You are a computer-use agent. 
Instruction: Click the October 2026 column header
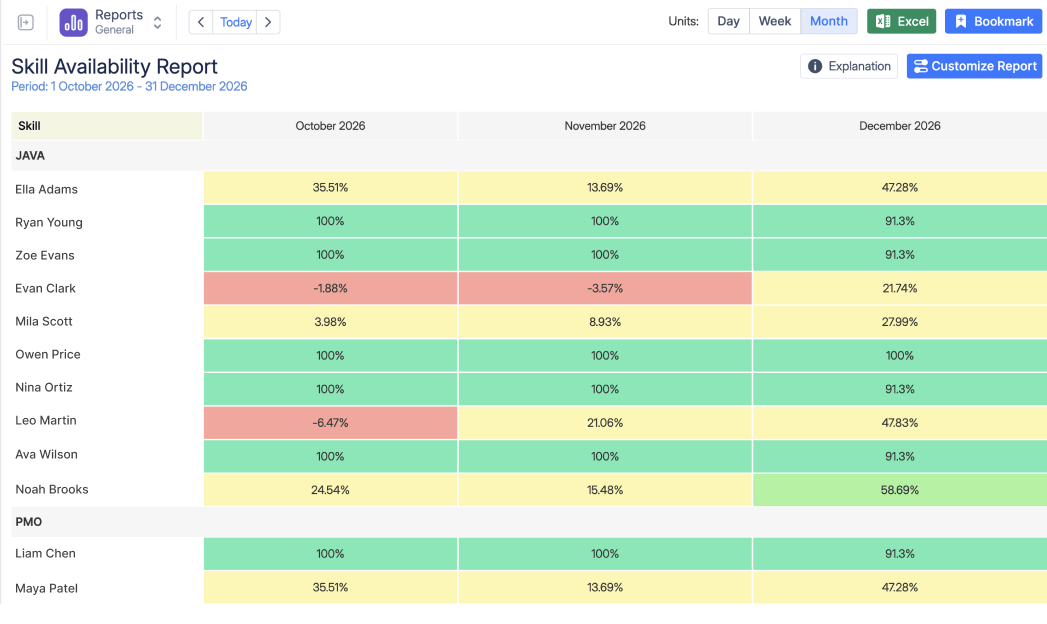coord(331,125)
